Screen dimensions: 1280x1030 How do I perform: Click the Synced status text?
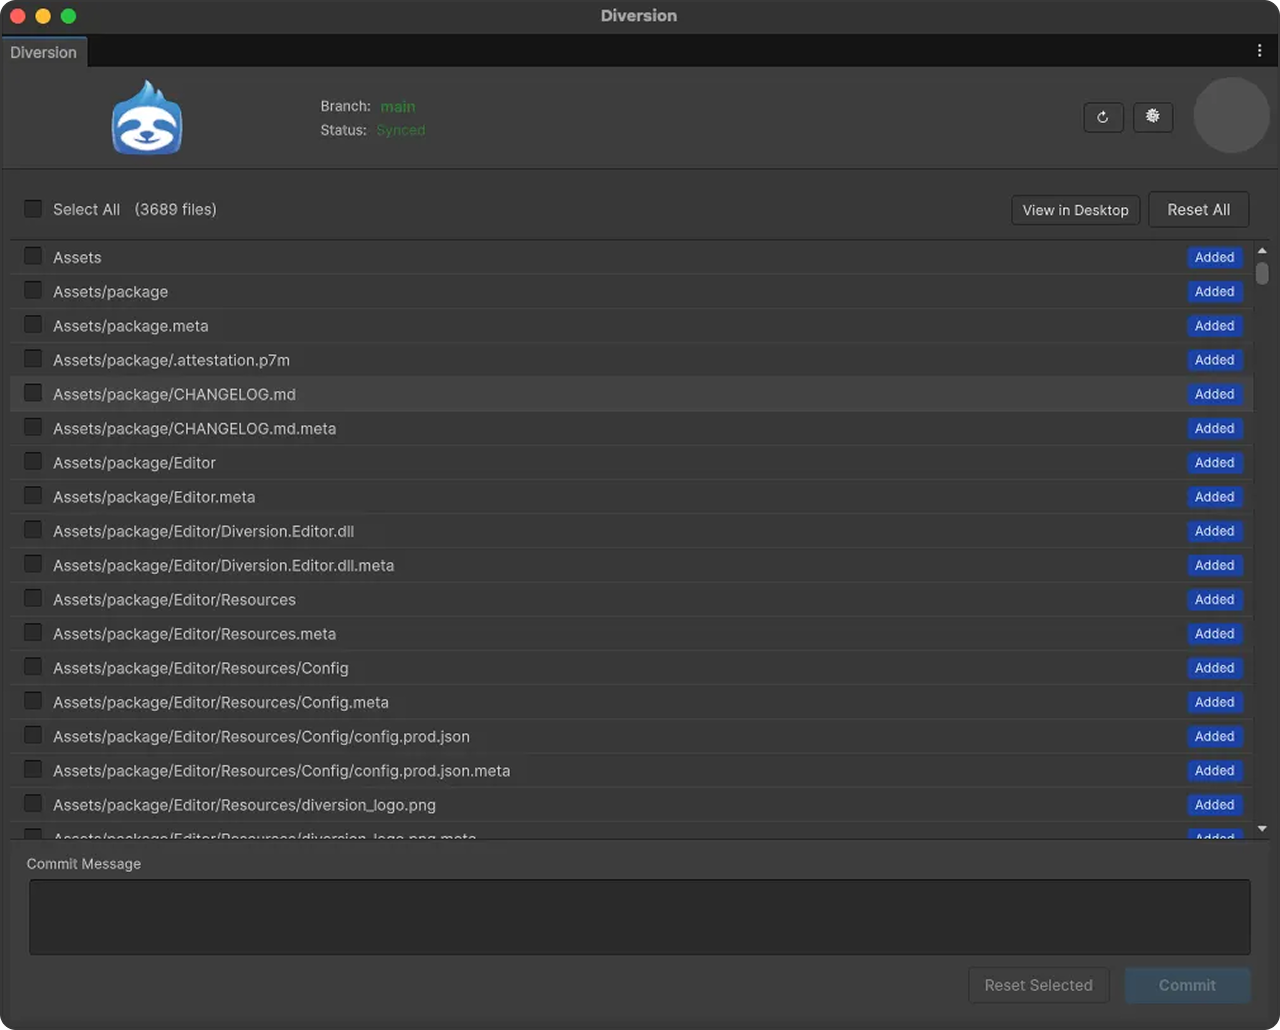click(x=401, y=130)
